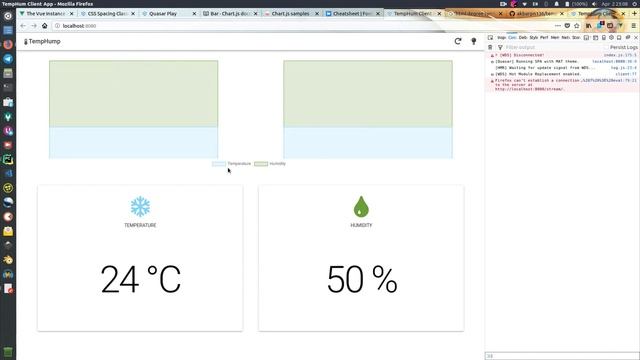Open the Performance devtools tab
The width and height of the screenshot is (640, 360).
[x=544, y=38]
